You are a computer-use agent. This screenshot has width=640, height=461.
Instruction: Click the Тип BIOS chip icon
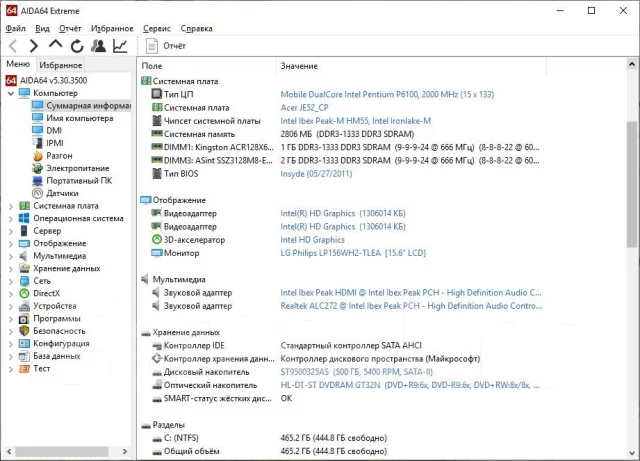pos(157,174)
